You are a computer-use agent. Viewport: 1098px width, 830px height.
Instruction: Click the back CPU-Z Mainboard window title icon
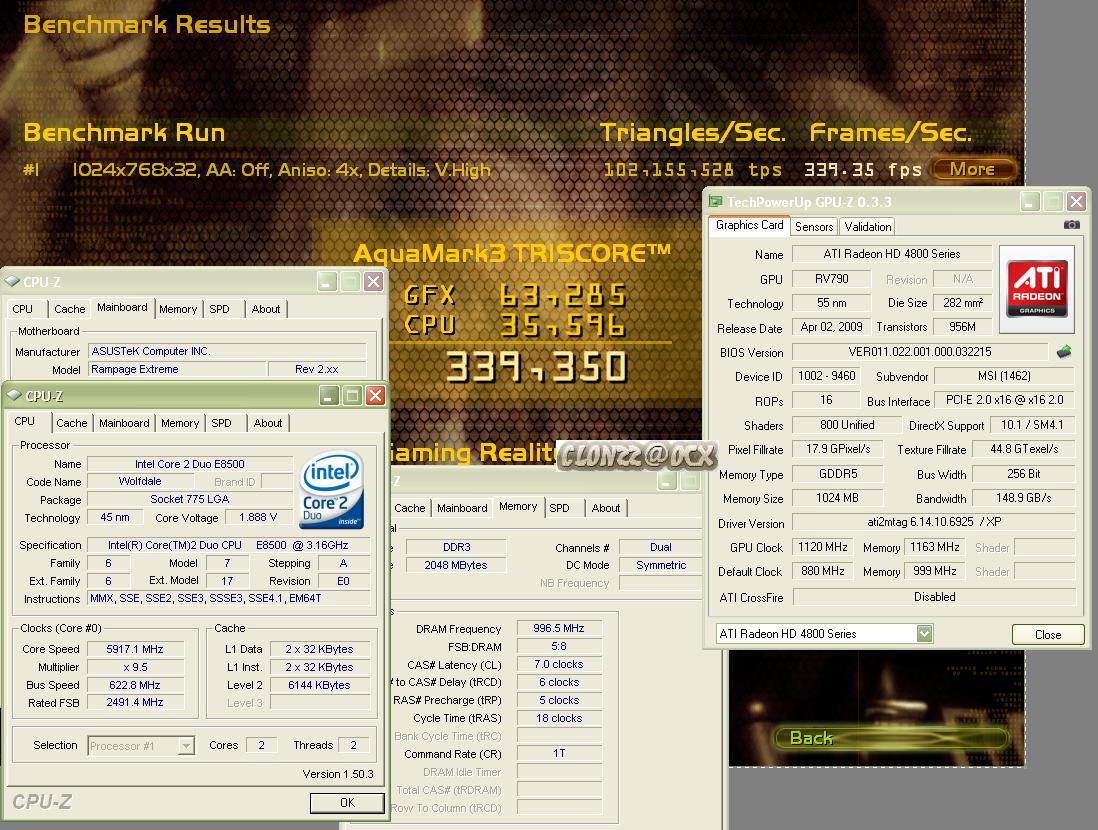[x=12, y=282]
